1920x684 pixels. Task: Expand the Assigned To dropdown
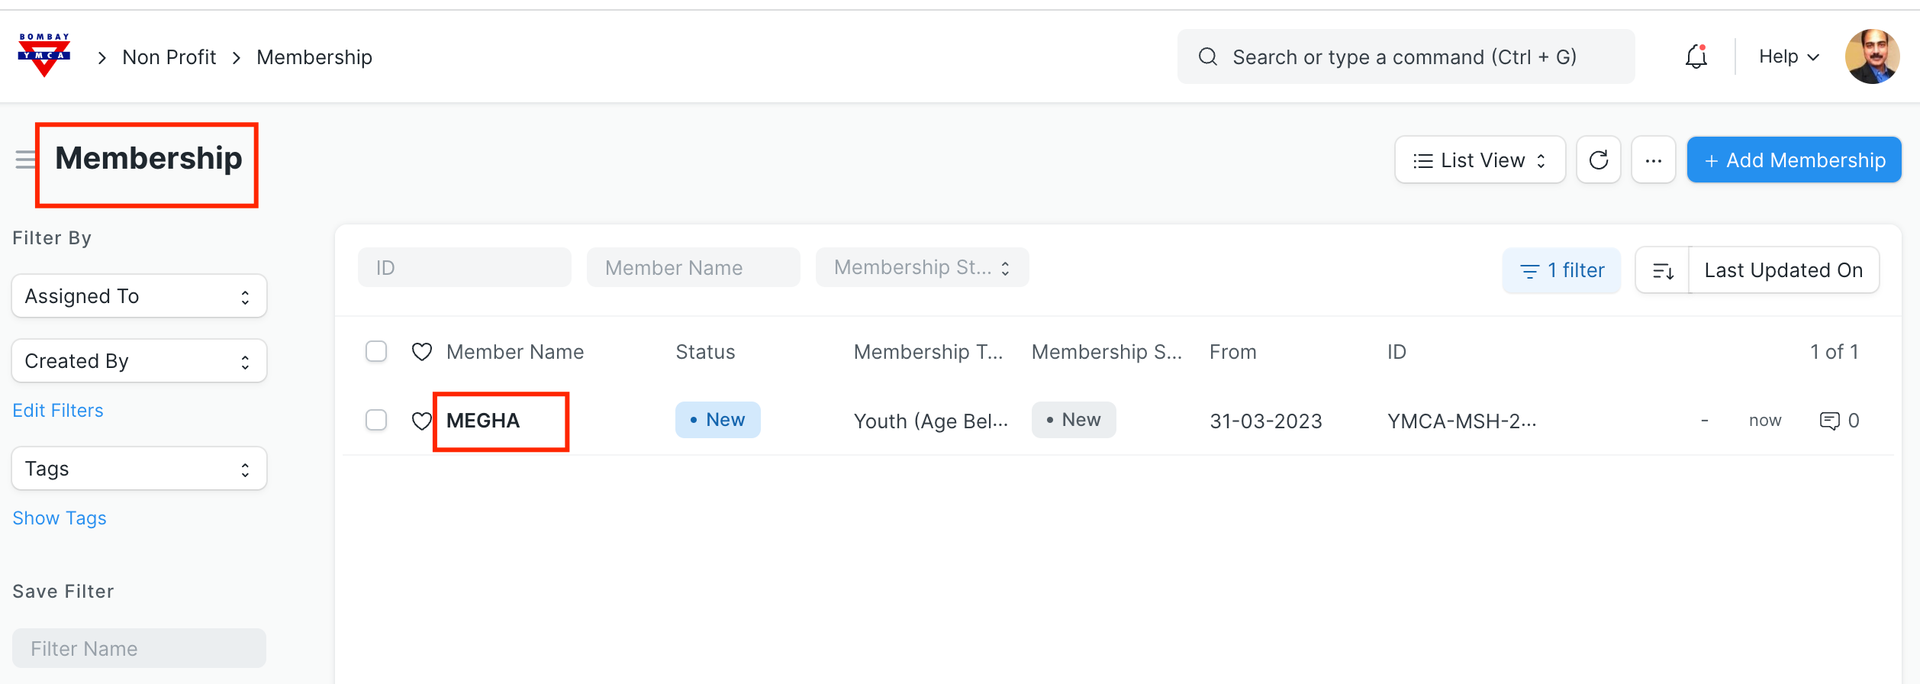pos(139,296)
